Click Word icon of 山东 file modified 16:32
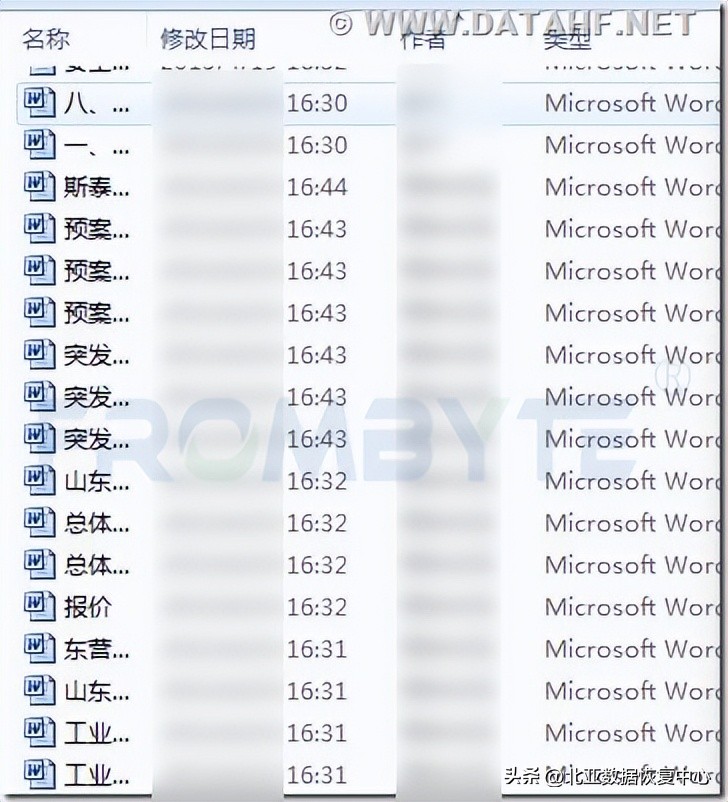728x802 pixels. 39,481
